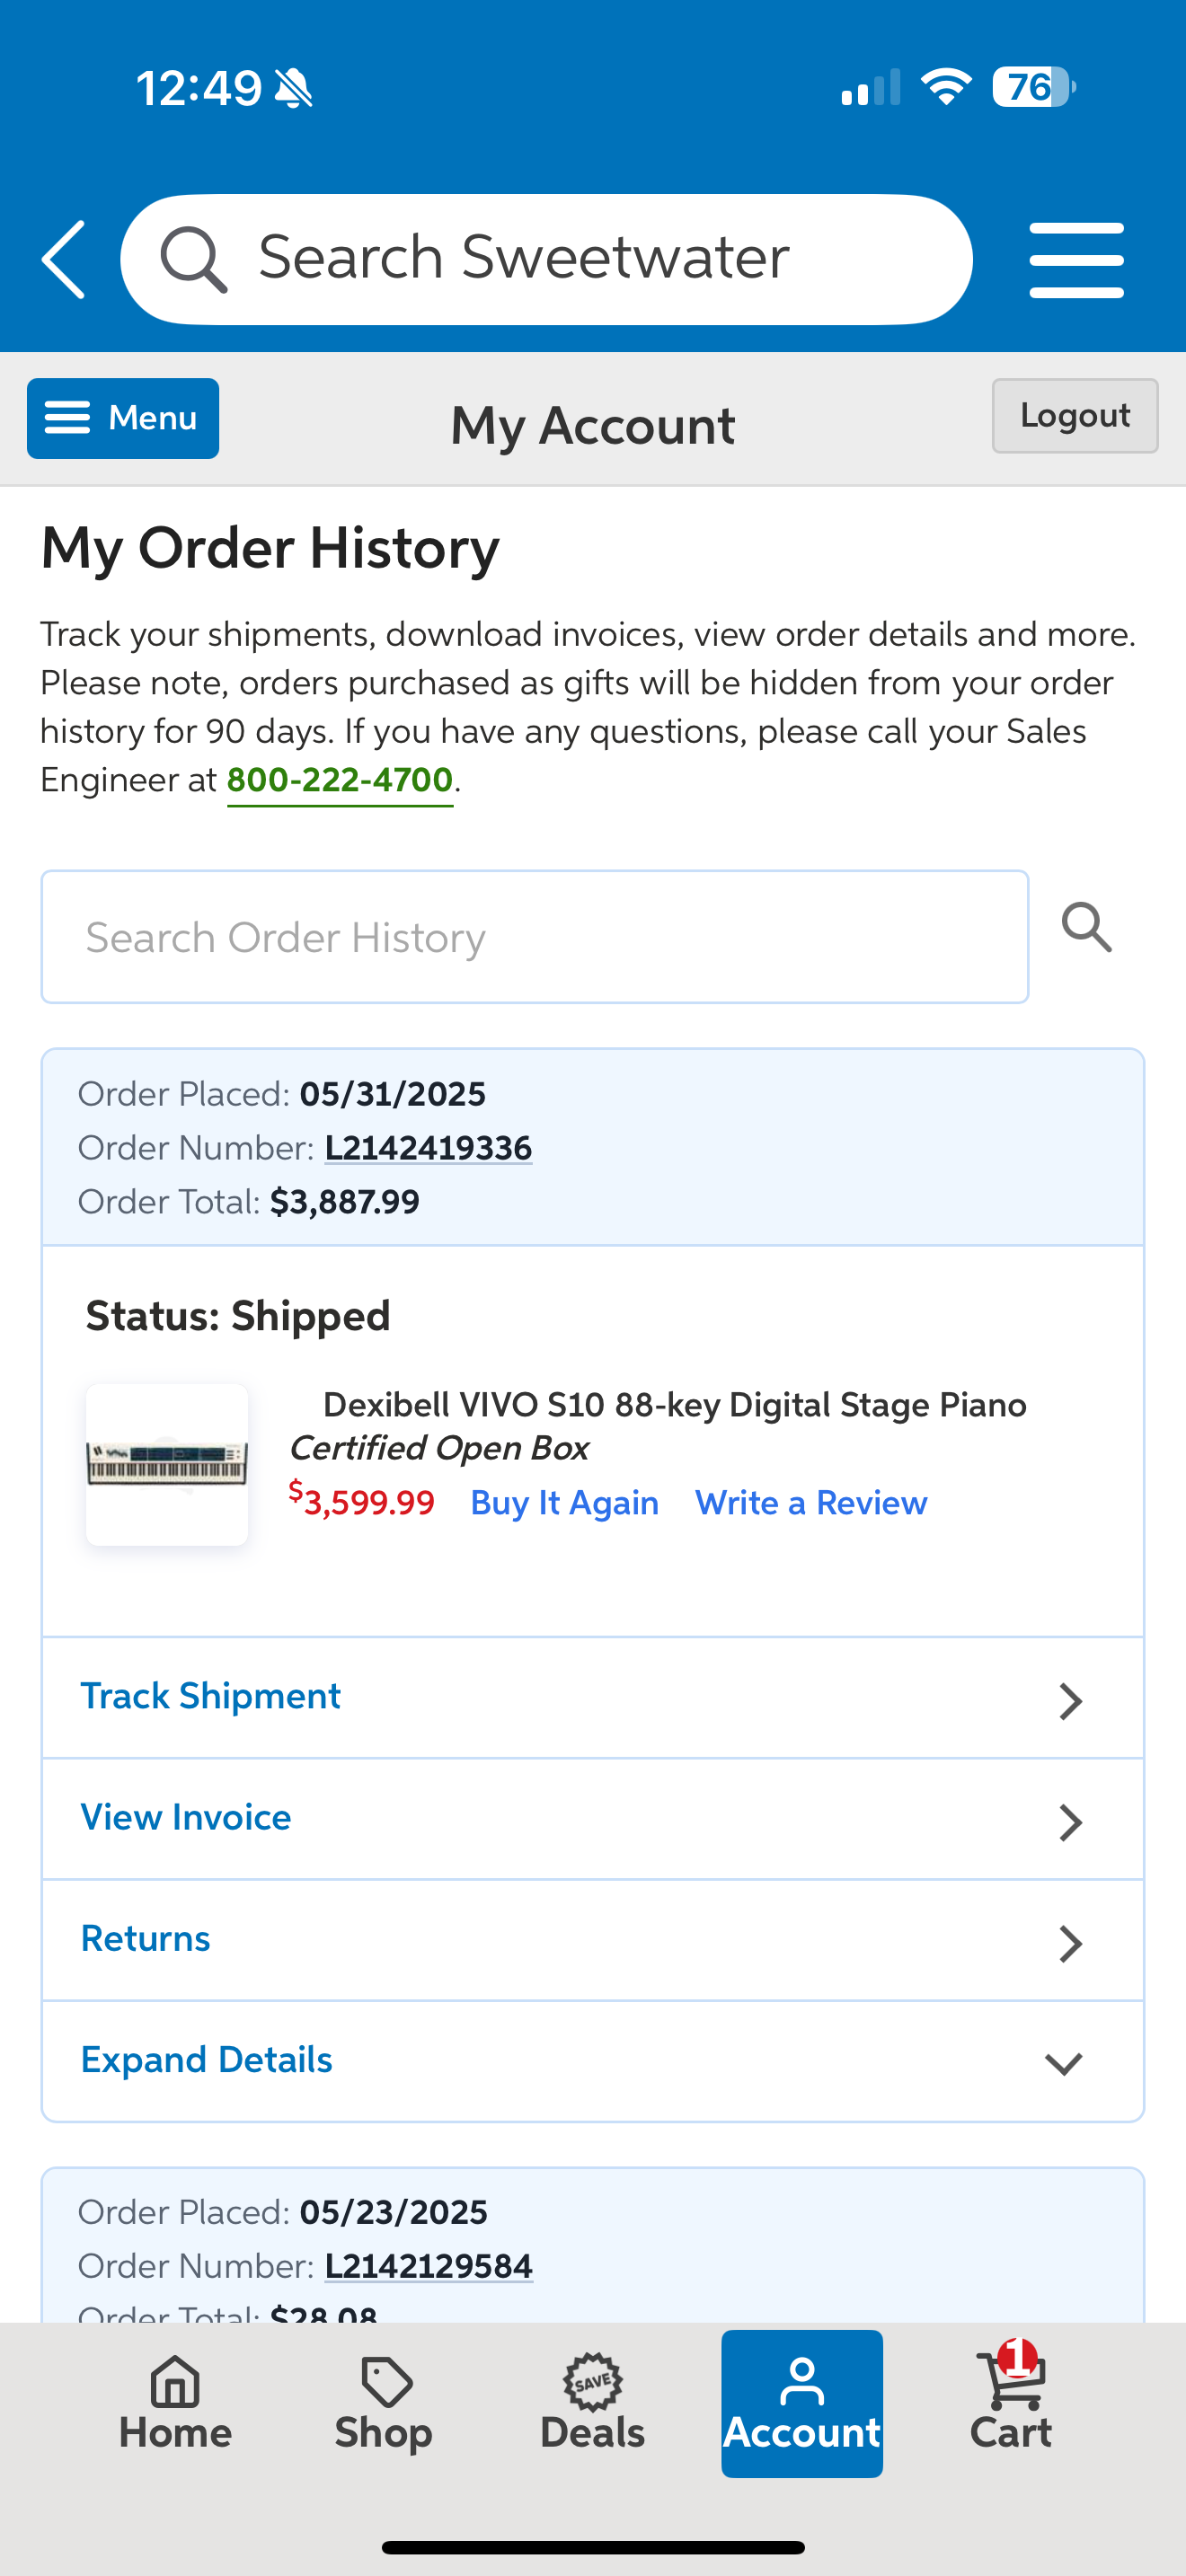Open the Track Shipment row
Image resolution: width=1186 pixels, height=2576 pixels.
(592, 1697)
